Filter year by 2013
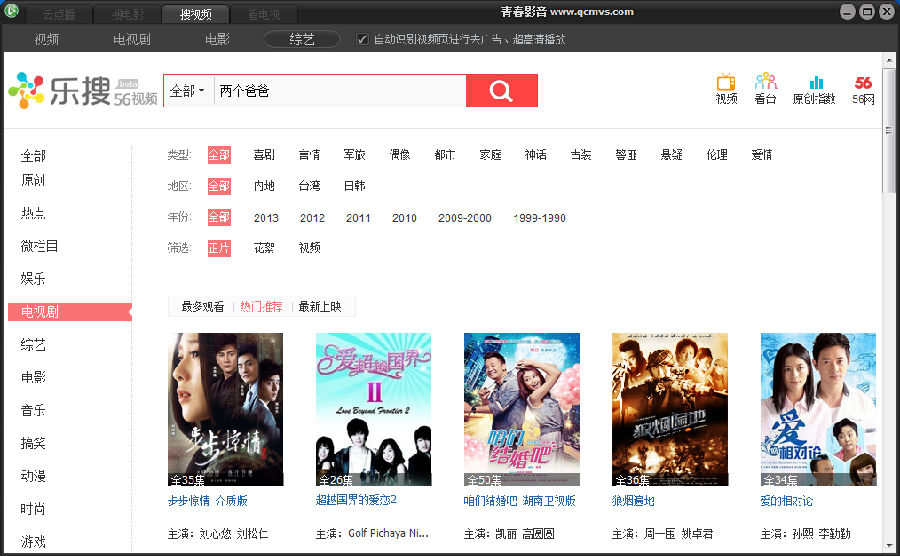The height and width of the screenshot is (556, 900). (266, 218)
